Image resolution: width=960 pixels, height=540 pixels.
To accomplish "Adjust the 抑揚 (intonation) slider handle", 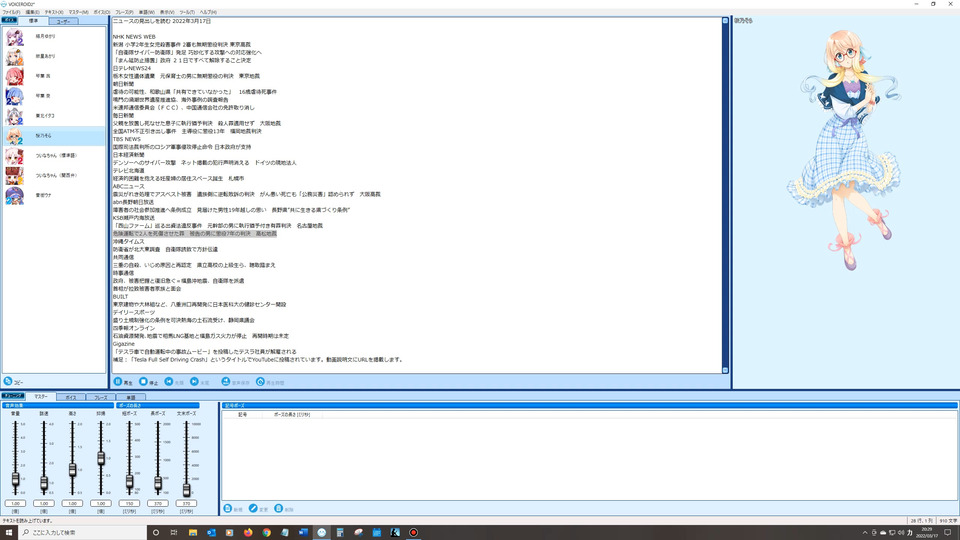I will pyautogui.click(x=101, y=458).
